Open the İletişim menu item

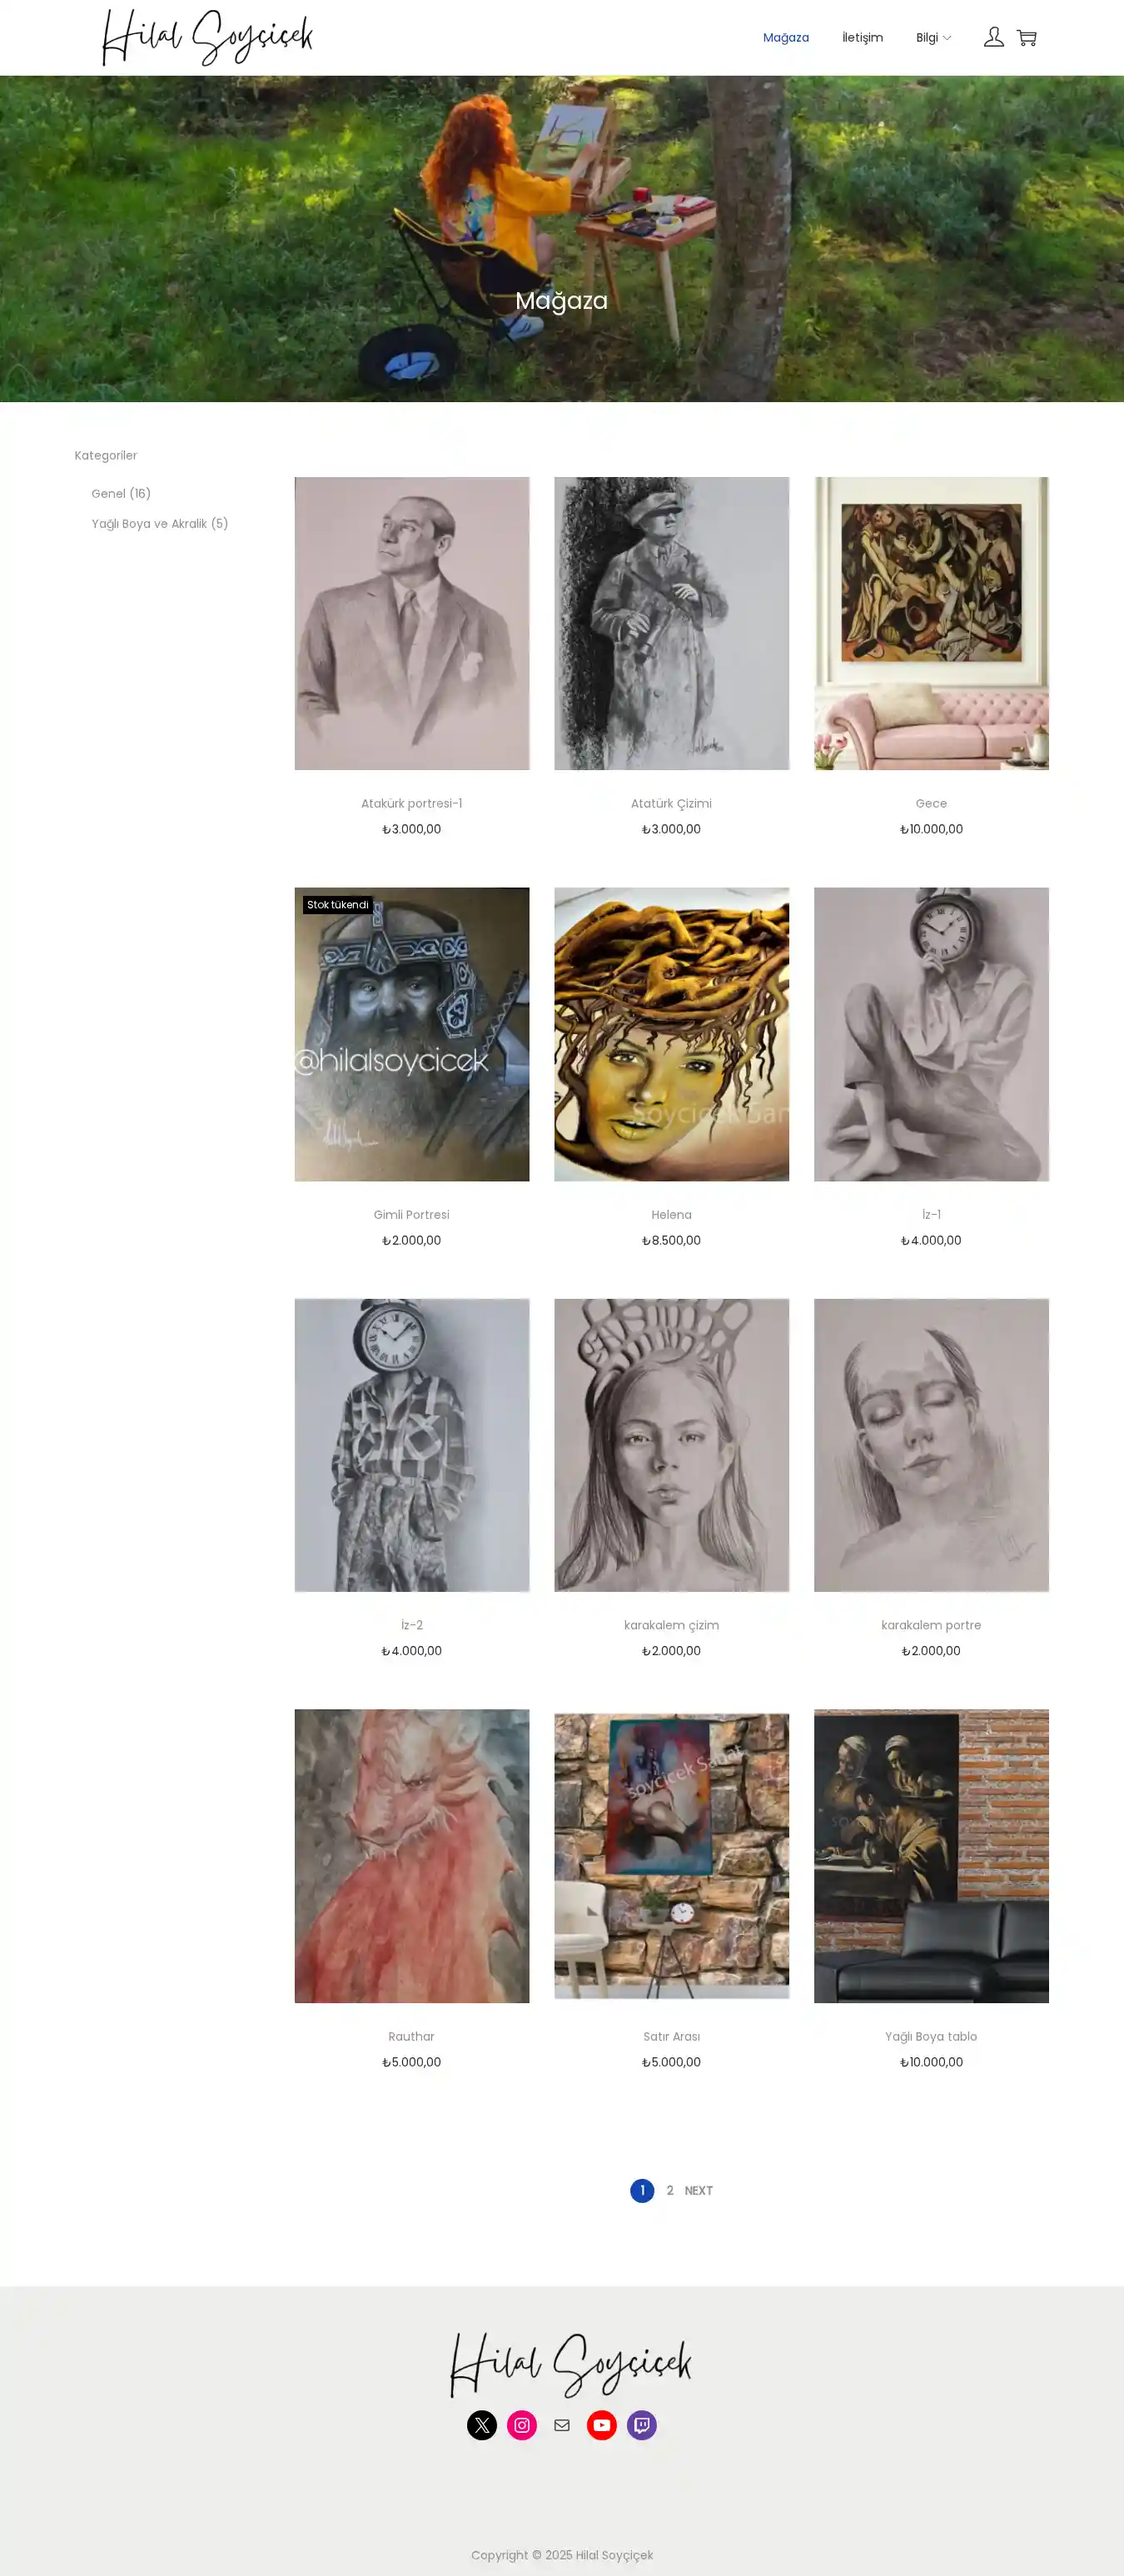coord(862,38)
